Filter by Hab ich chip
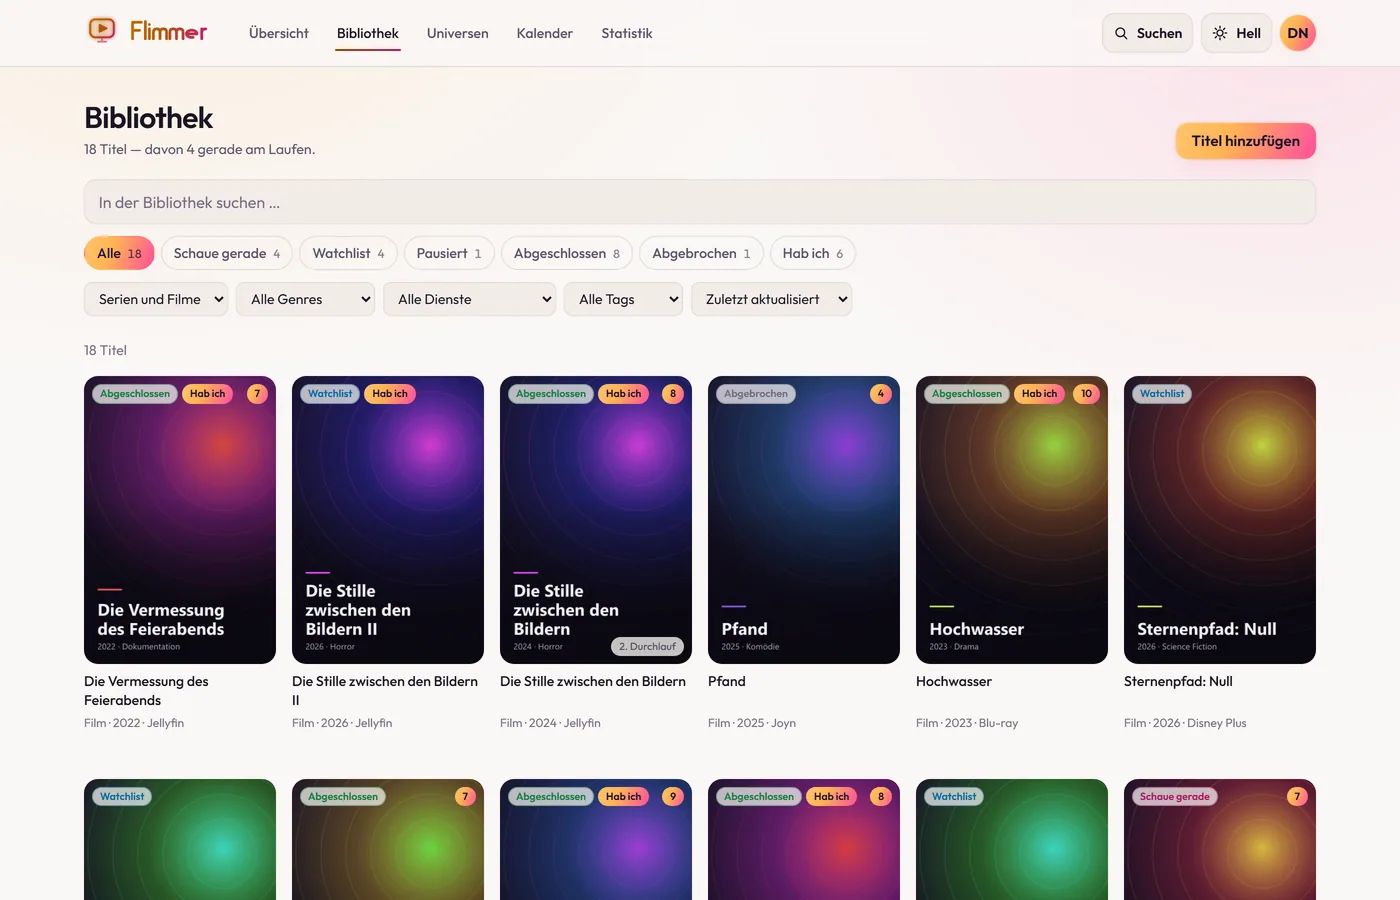The image size is (1400, 900). click(x=813, y=253)
